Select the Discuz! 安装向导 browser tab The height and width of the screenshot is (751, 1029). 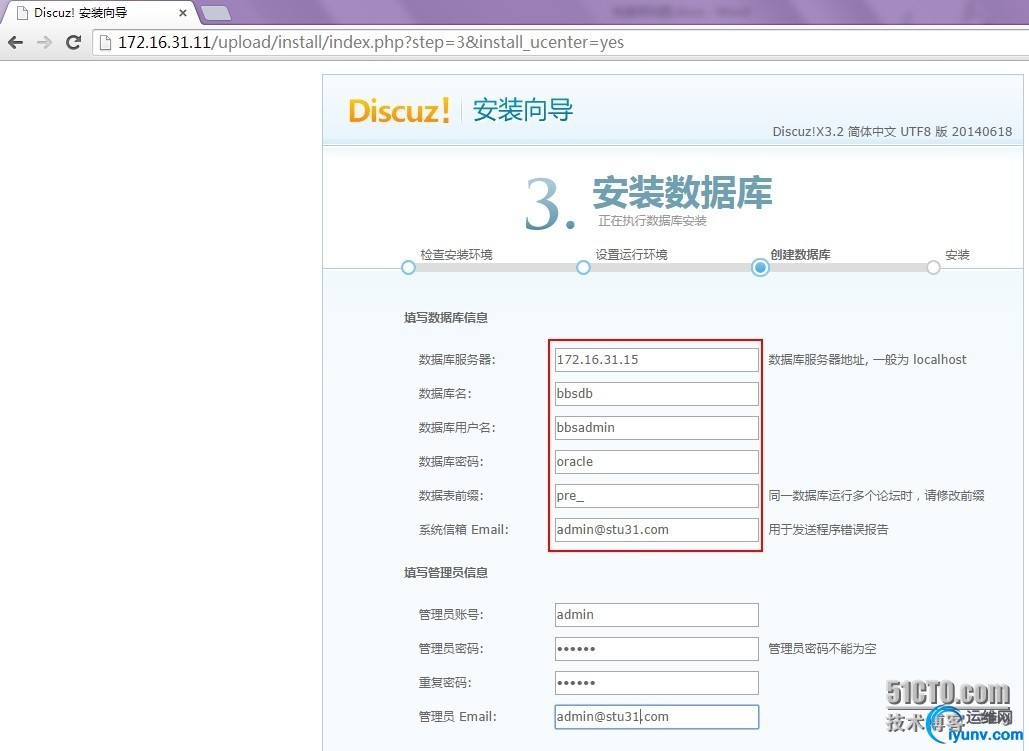[x=98, y=12]
